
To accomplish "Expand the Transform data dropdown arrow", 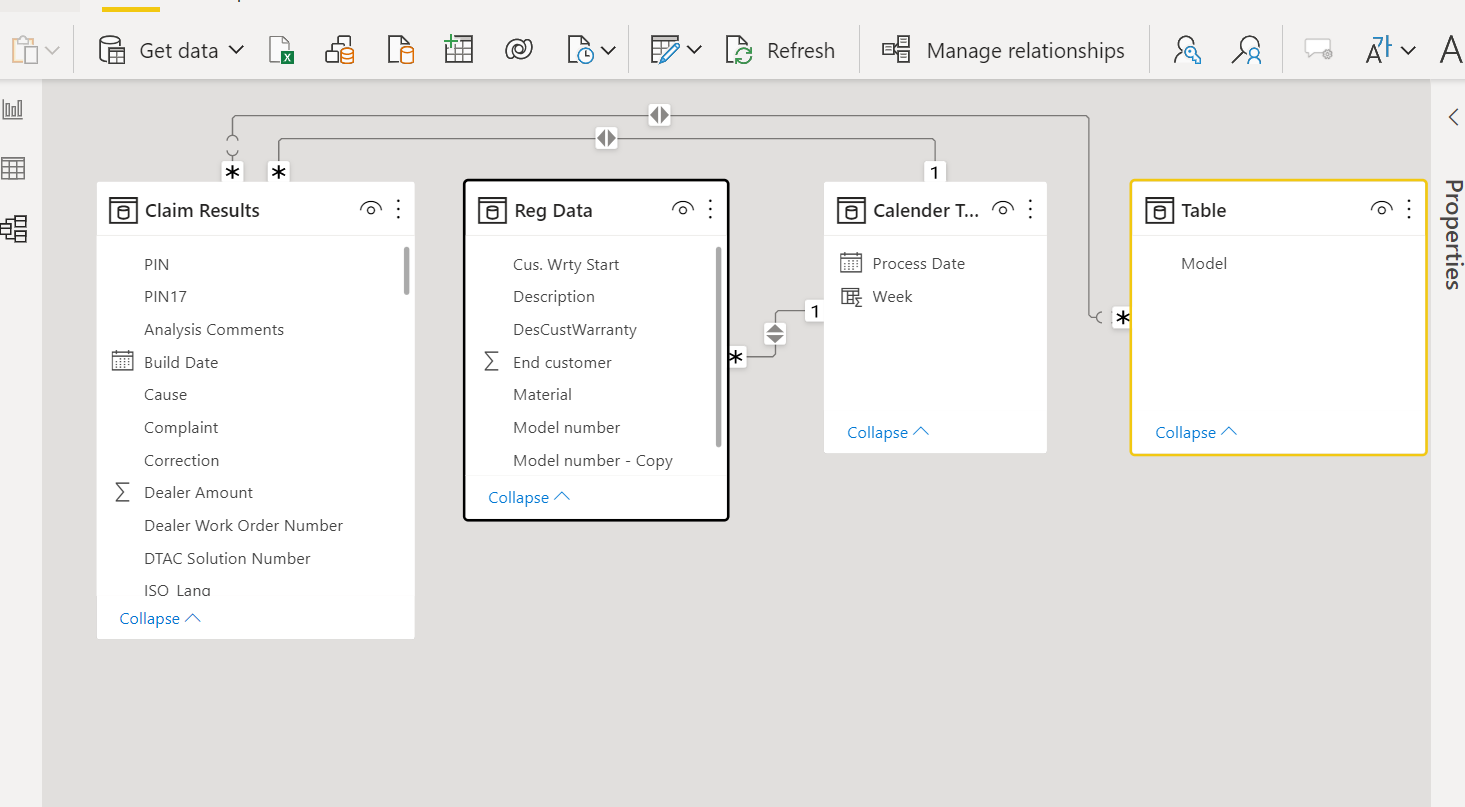I will [x=694, y=50].
